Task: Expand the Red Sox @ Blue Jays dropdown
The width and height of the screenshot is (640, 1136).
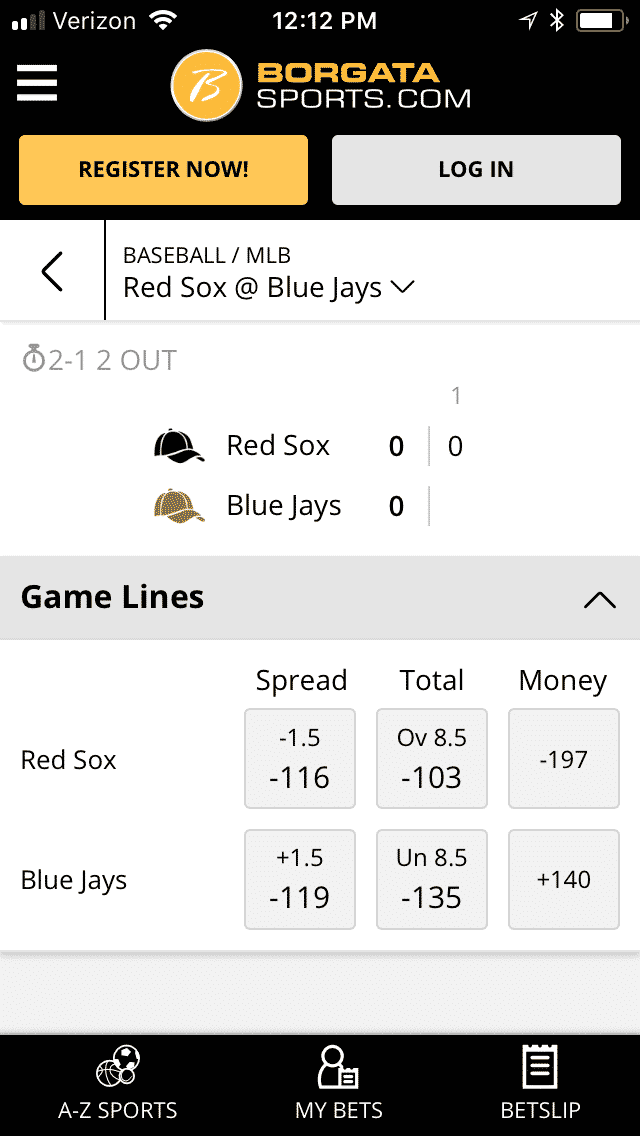Action: click(403, 287)
